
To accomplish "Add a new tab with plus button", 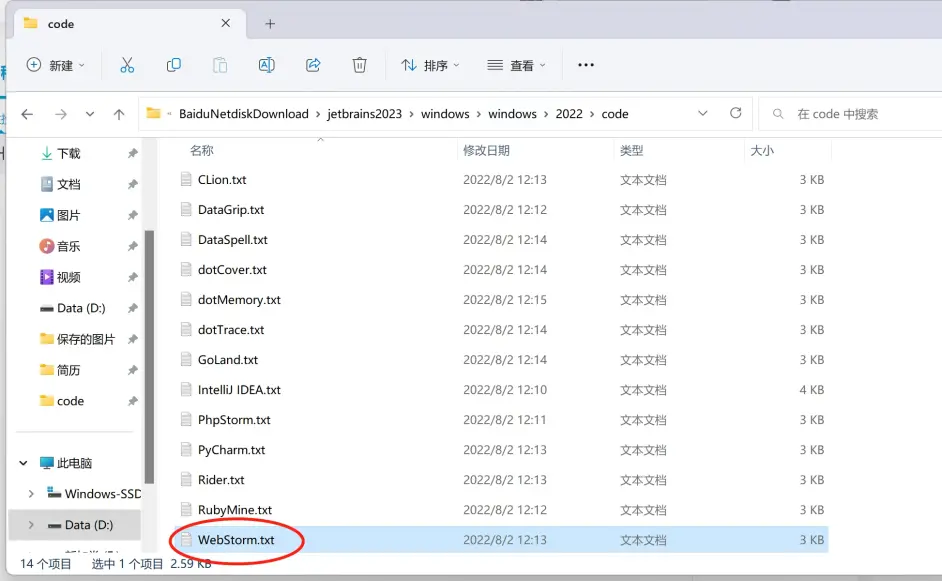I will click(270, 23).
